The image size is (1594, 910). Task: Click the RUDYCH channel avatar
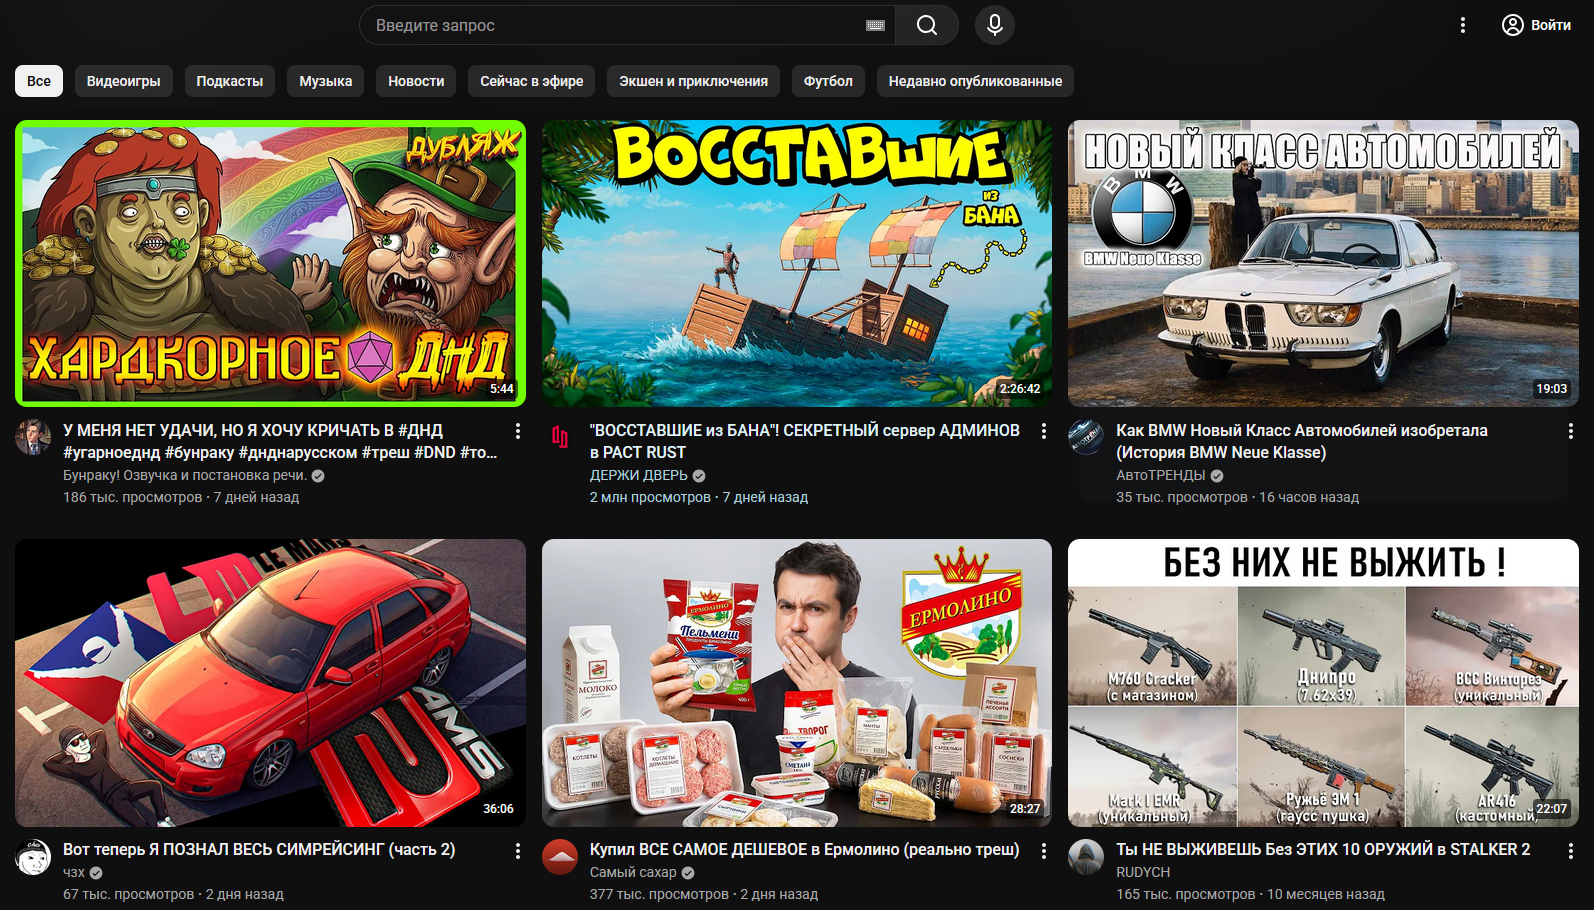click(1086, 858)
